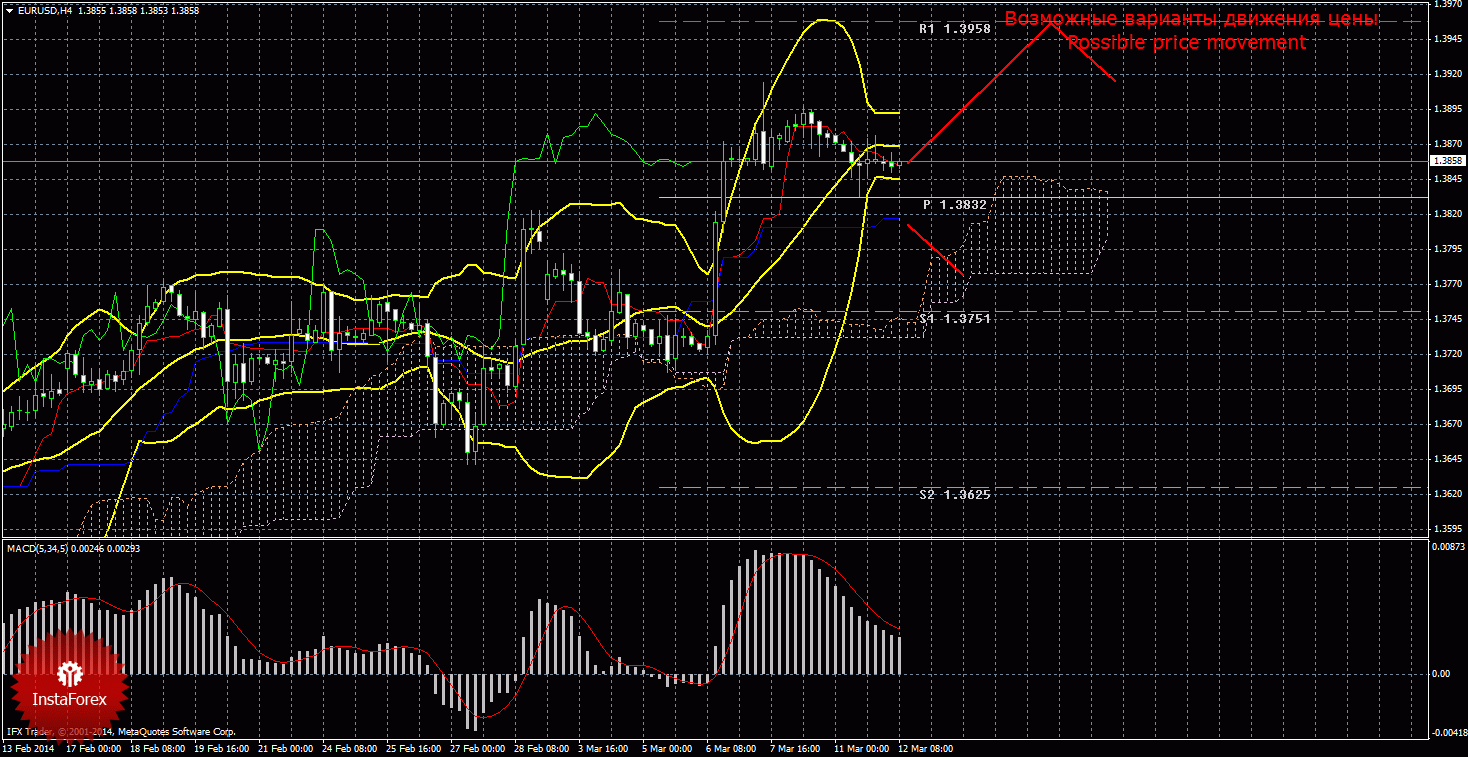1468x757 pixels.
Task: Click the 6 Mar 08:00 date label
Action: [x=733, y=748]
